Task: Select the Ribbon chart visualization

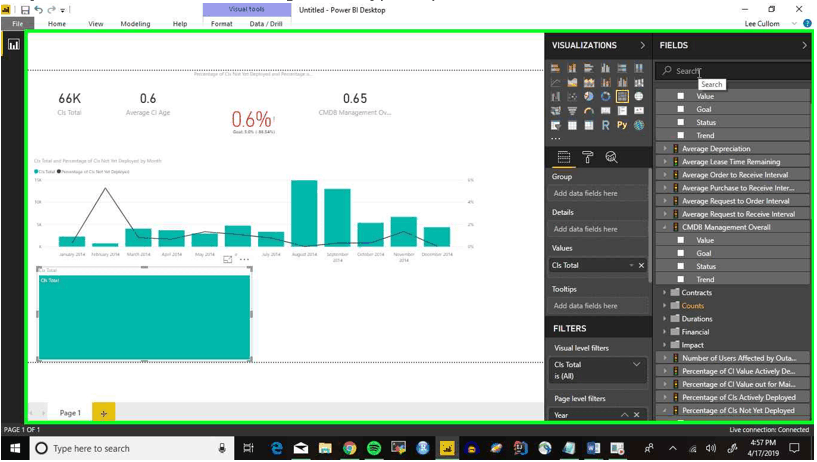Action: click(x=639, y=82)
